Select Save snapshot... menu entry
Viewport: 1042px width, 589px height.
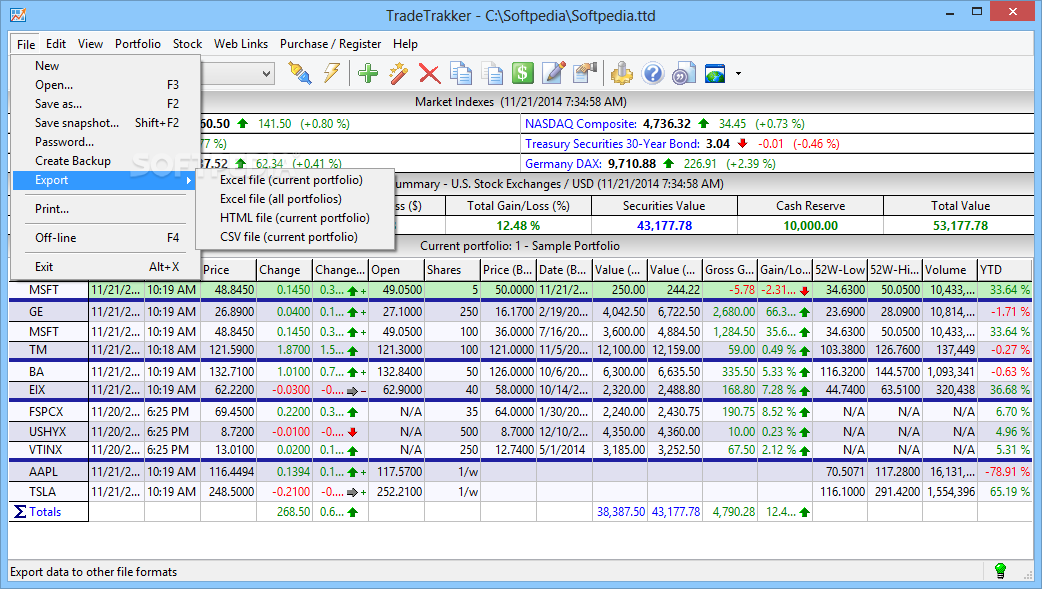pyautogui.click(x=106, y=123)
